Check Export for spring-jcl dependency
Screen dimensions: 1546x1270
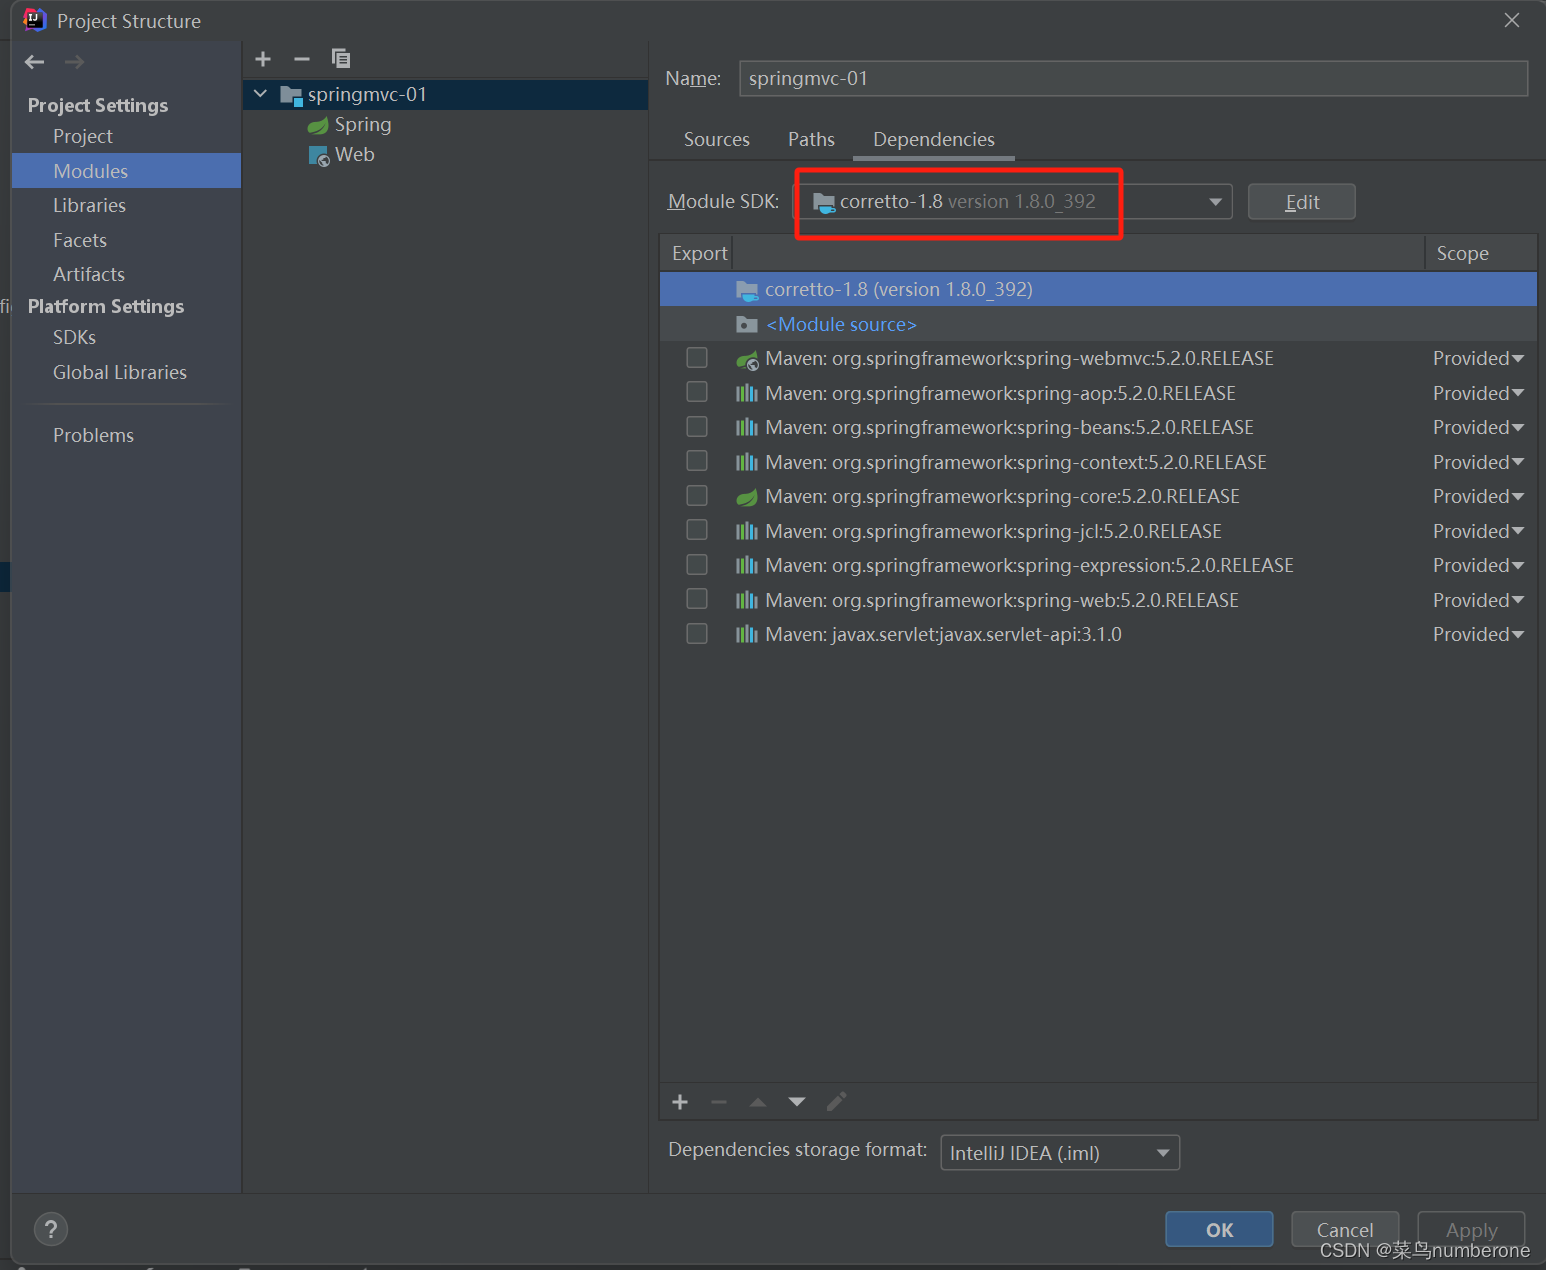click(x=697, y=530)
